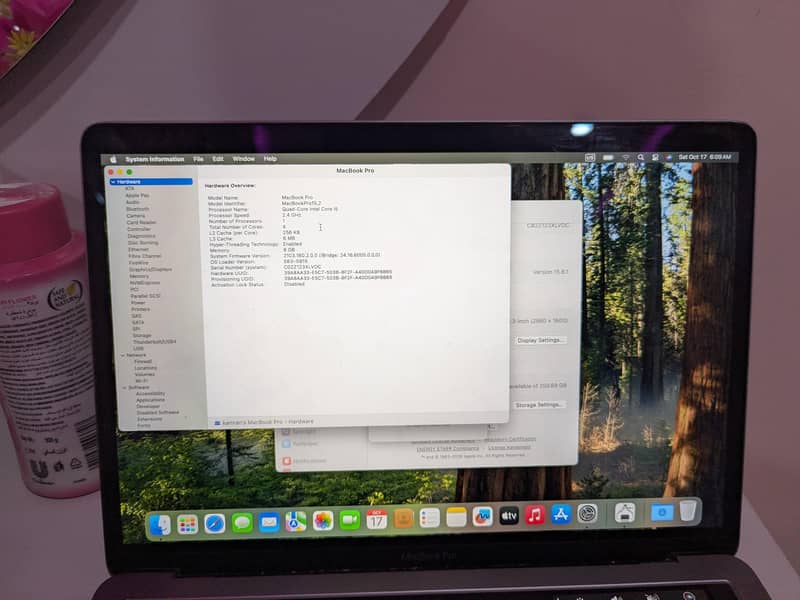The width and height of the screenshot is (800, 600).
Task: Open System Information icon in the Dock
Action: pyautogui.click(x=624, y=512)
